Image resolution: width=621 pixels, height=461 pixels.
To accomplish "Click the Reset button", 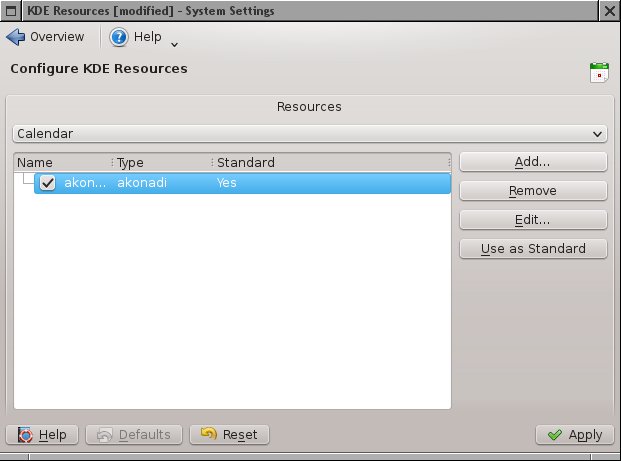I will click(x=229, y=435).
